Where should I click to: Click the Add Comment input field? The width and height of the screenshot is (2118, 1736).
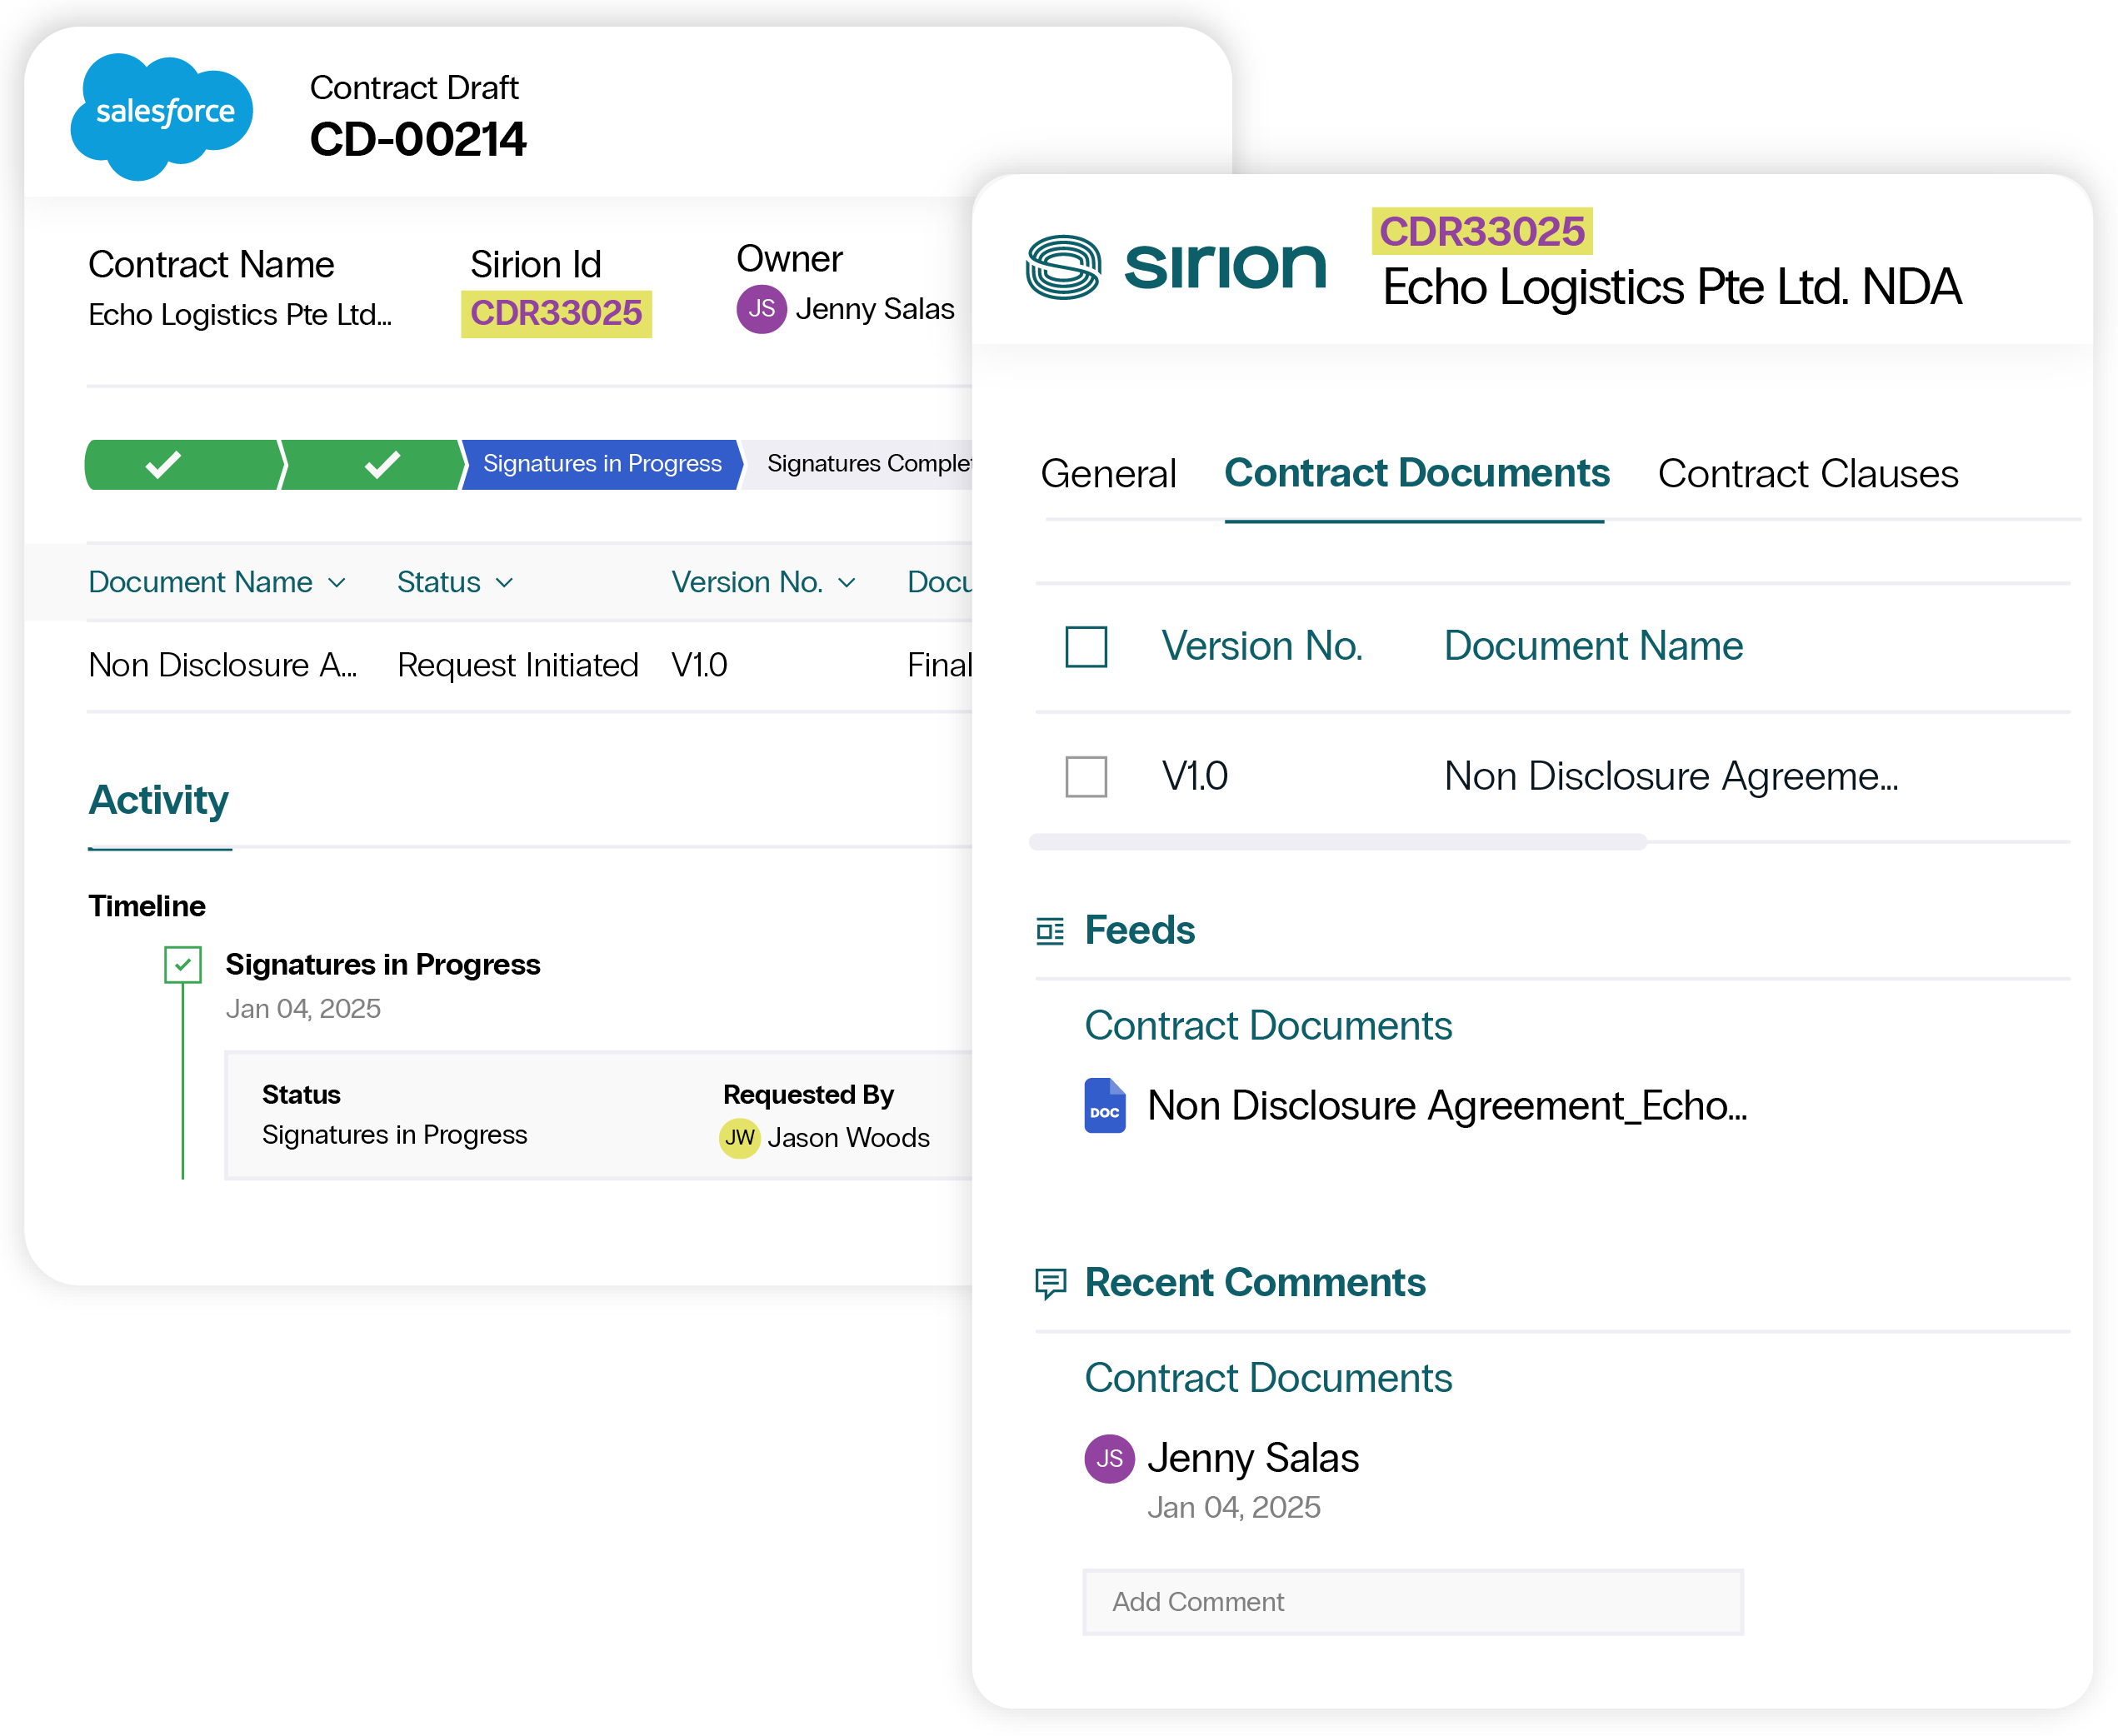(1412, 1602)
